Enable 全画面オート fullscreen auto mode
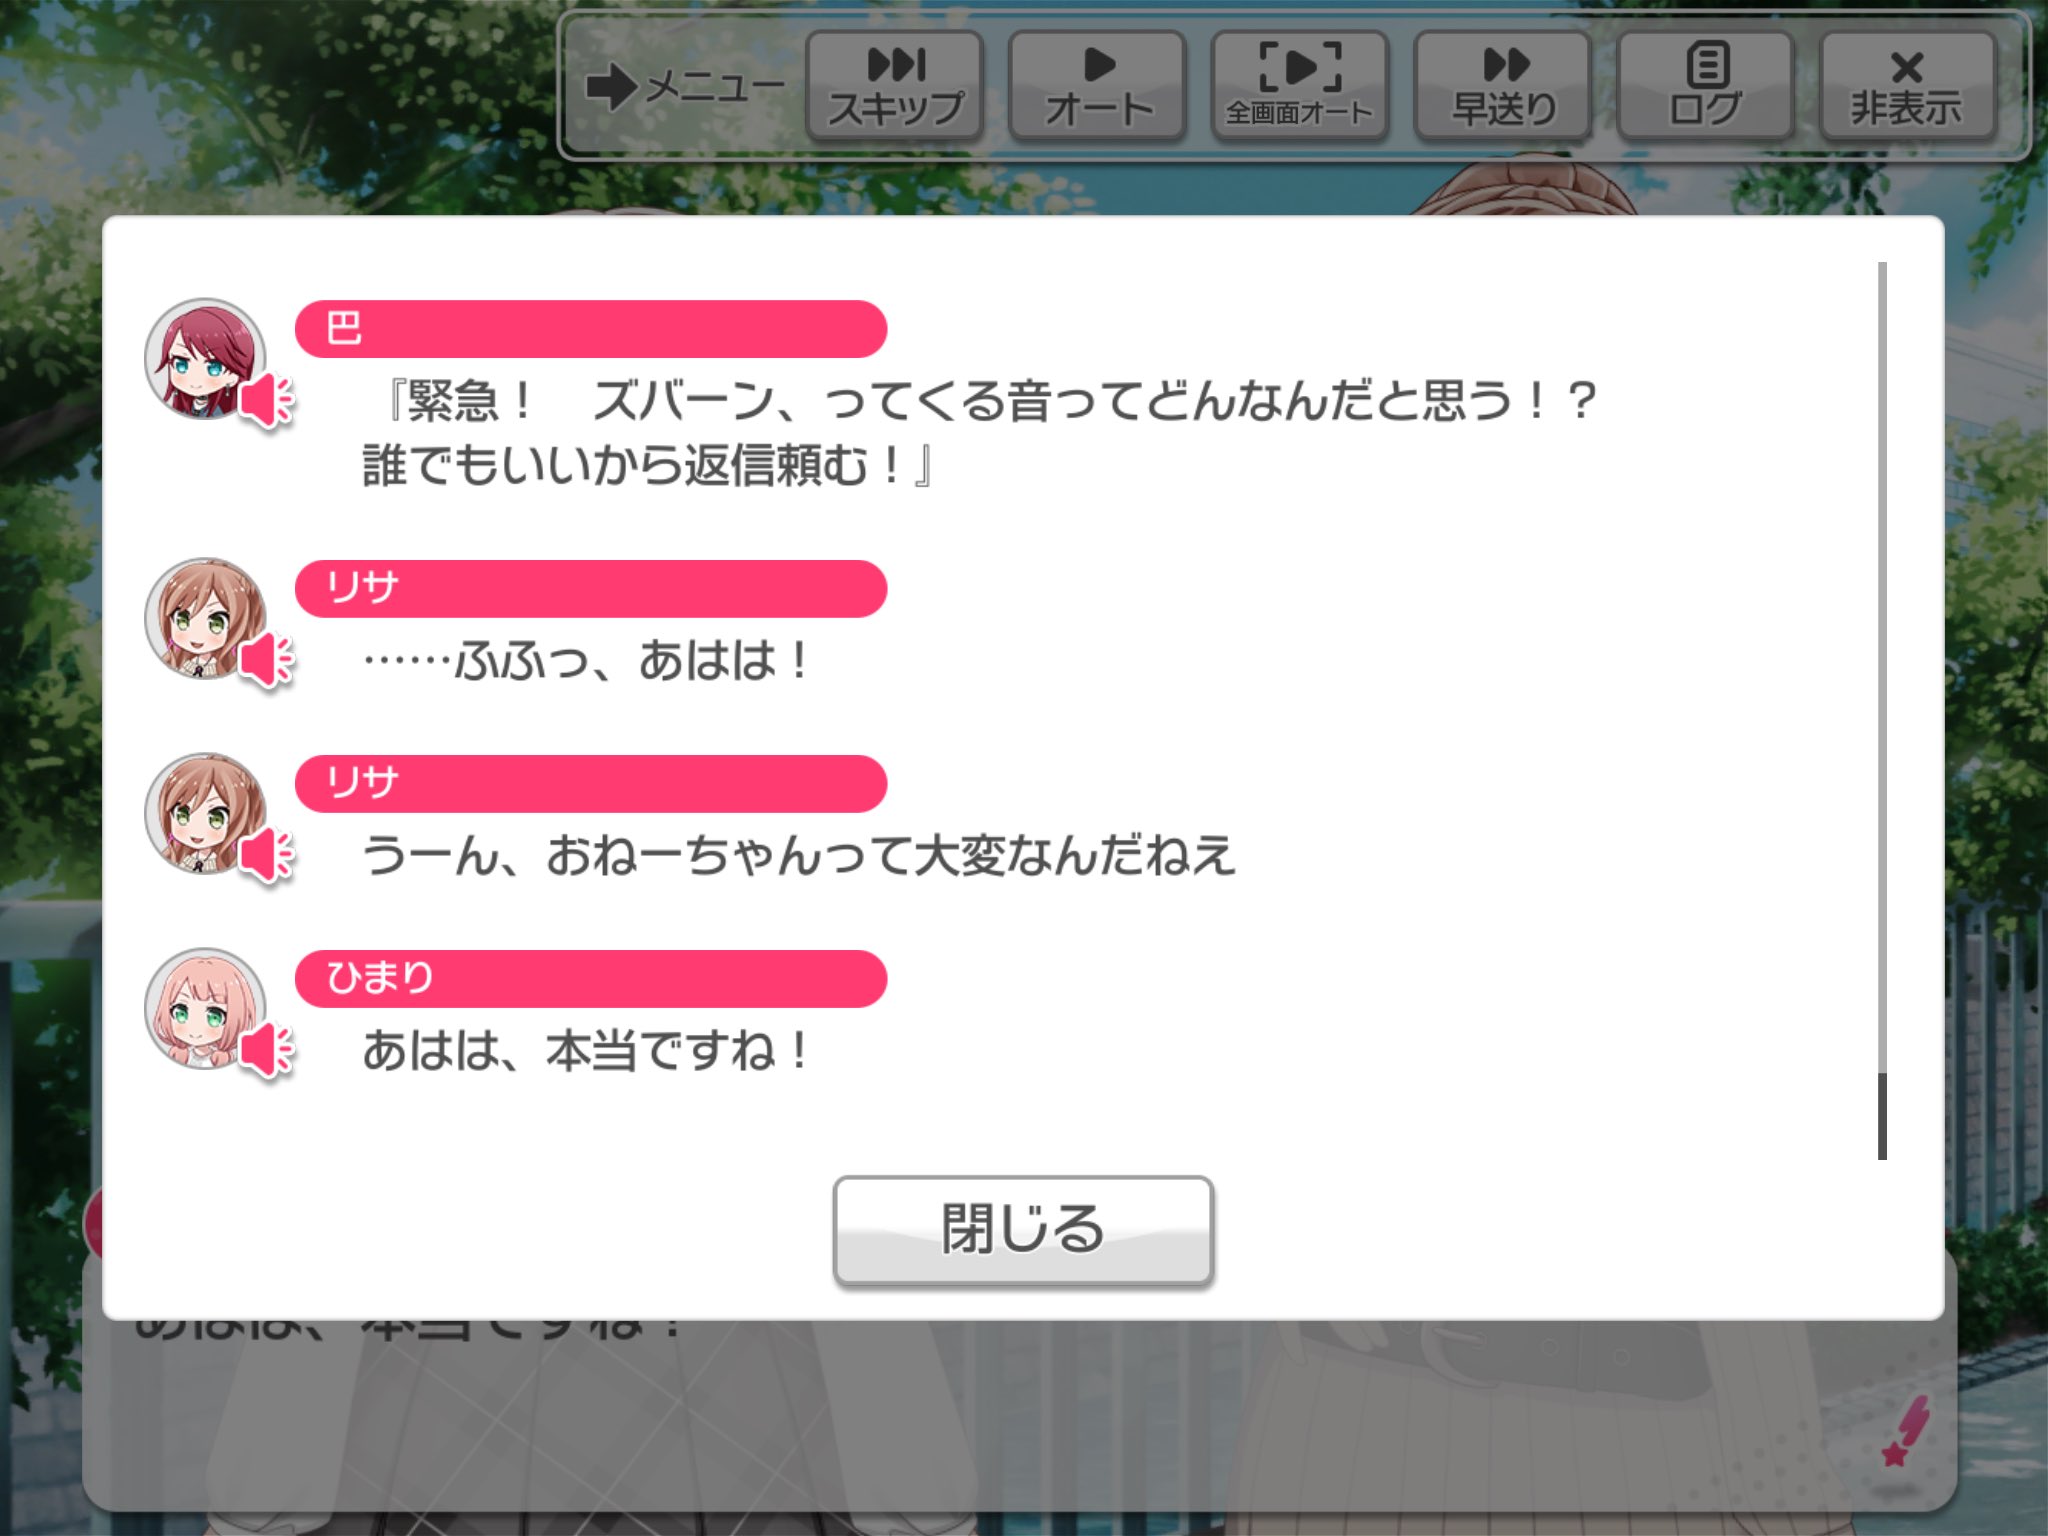The height and width of the screenshot is (1536, 2048). click(1300, 86)
